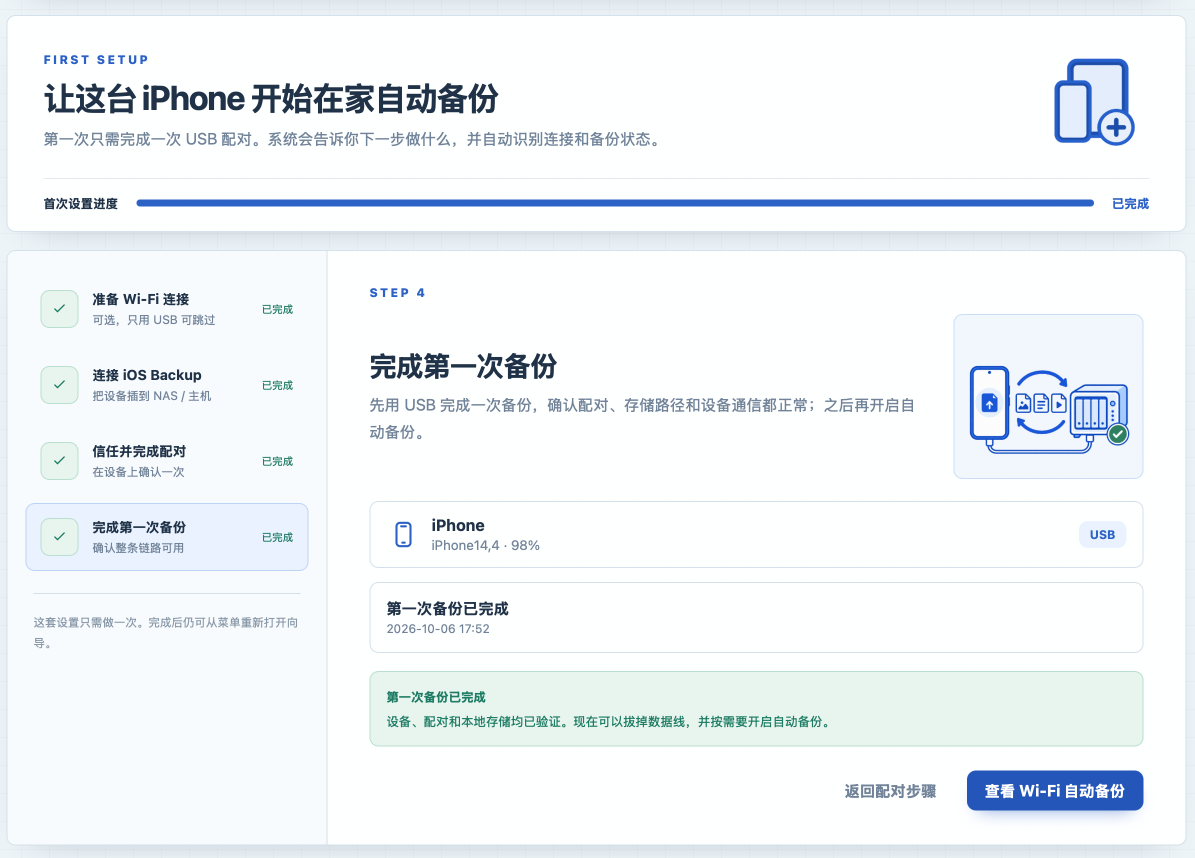The width and height of the screenshot is (1195, 858).
Task: Click the 完成第一次备份 heading in the main panel
Action: pyautogui.click(x=463, y=367)
